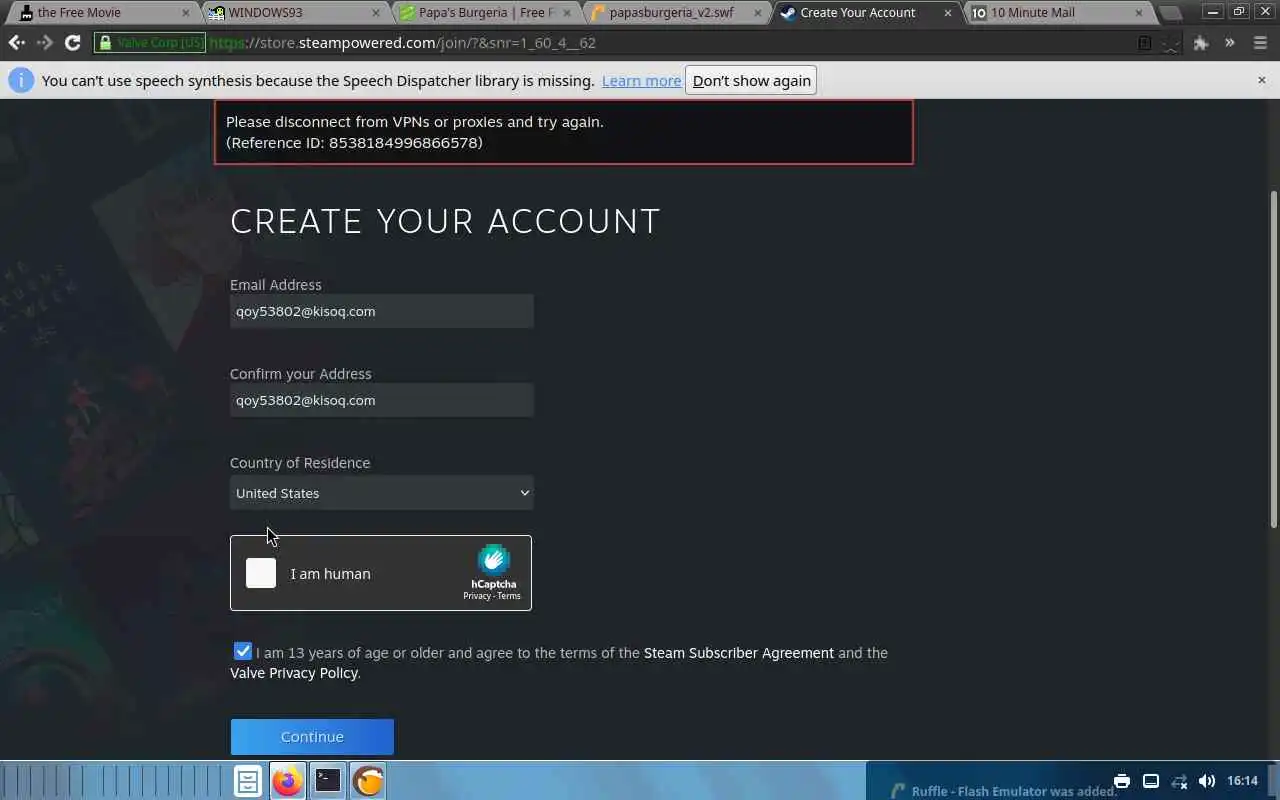Click the clipboard-like icon in the address bar
The height and width of the screenshot is (800, 1280).
pos(1145,43)
